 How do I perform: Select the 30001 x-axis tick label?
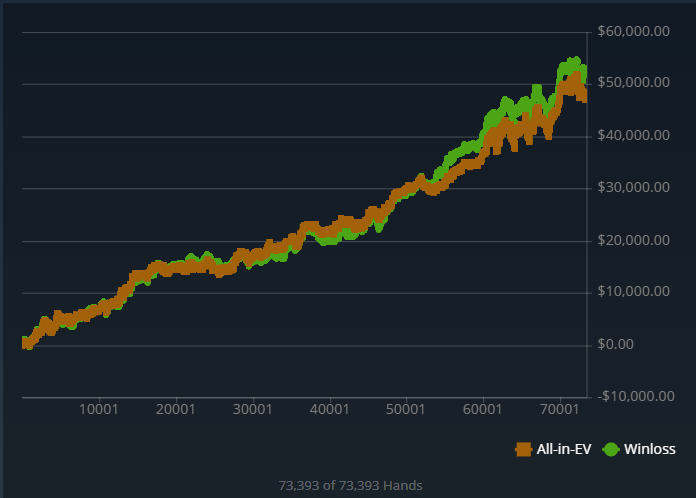(x=252, y=409)
